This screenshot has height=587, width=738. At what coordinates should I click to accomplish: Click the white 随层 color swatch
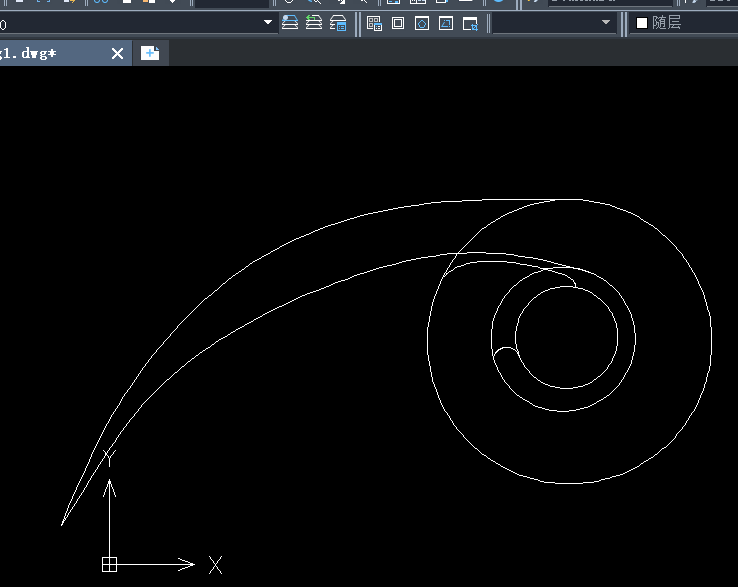coord(642,22)
